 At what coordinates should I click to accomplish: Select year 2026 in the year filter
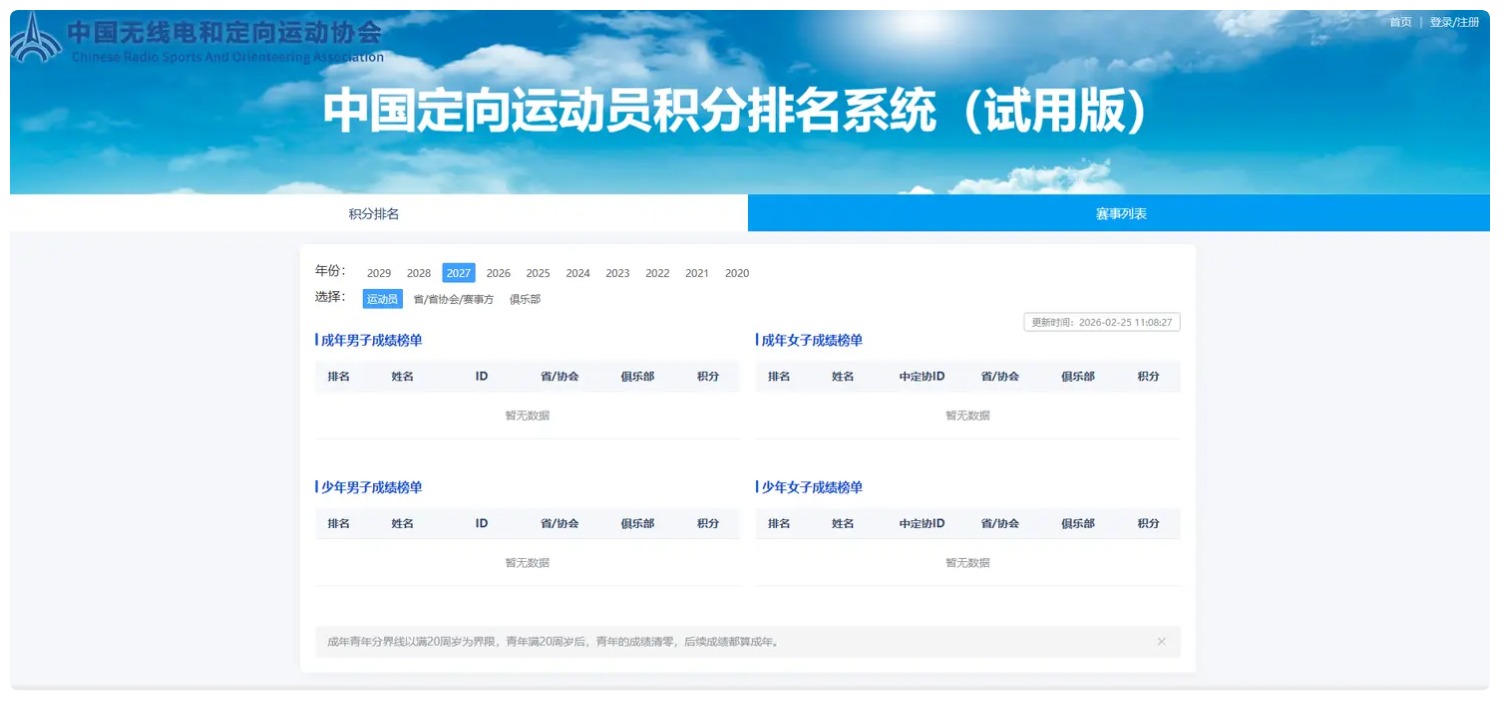point(498,272)
